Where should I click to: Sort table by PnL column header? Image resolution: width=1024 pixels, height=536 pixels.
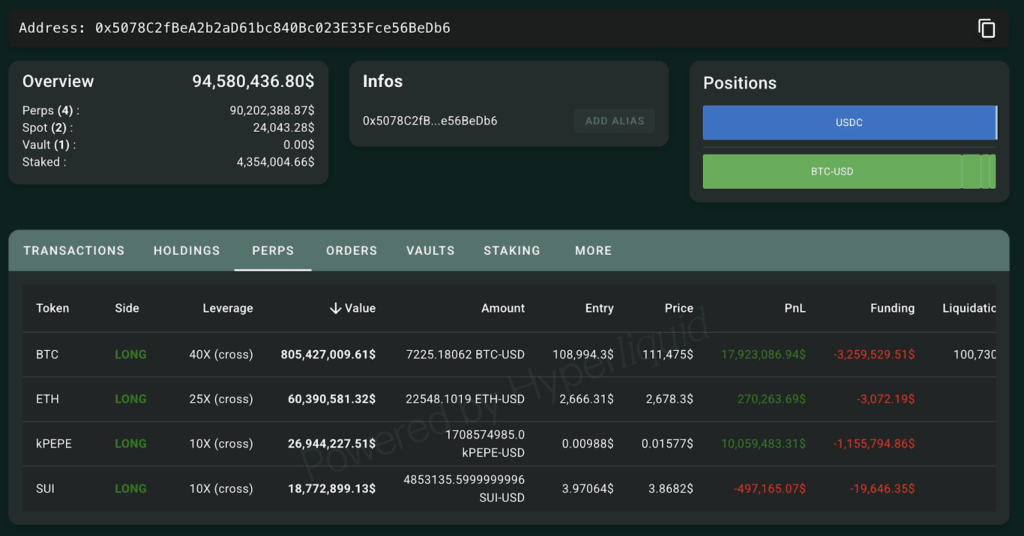coord(794,308)
